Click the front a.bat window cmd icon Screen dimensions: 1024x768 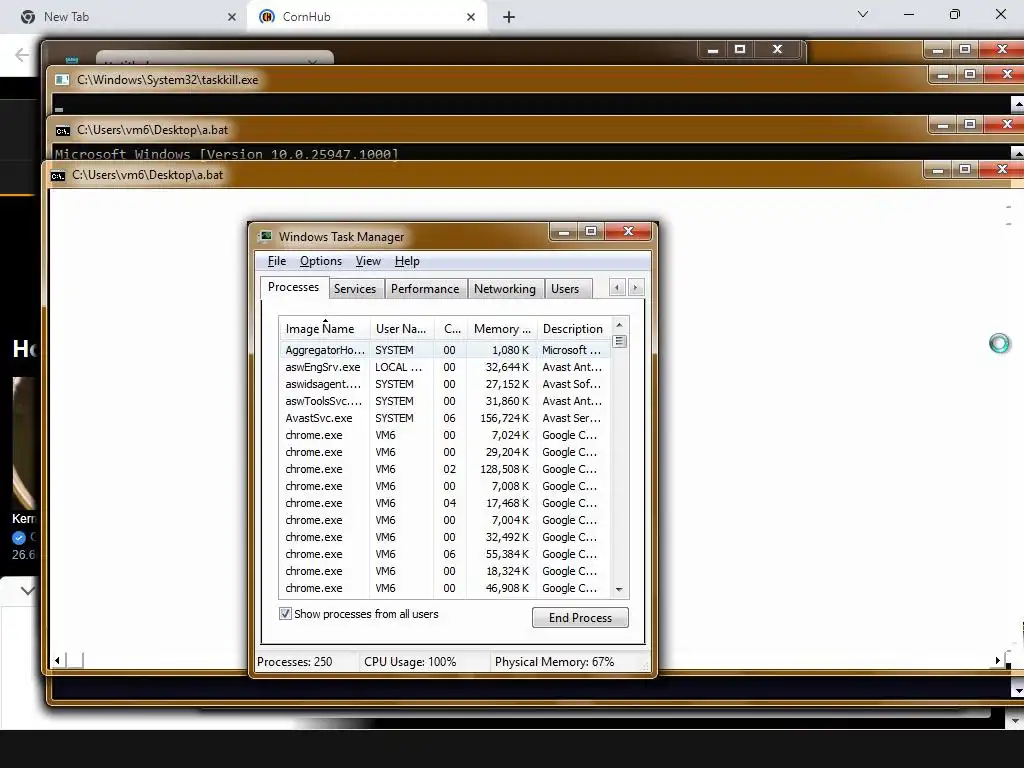[x=58, y=176]
